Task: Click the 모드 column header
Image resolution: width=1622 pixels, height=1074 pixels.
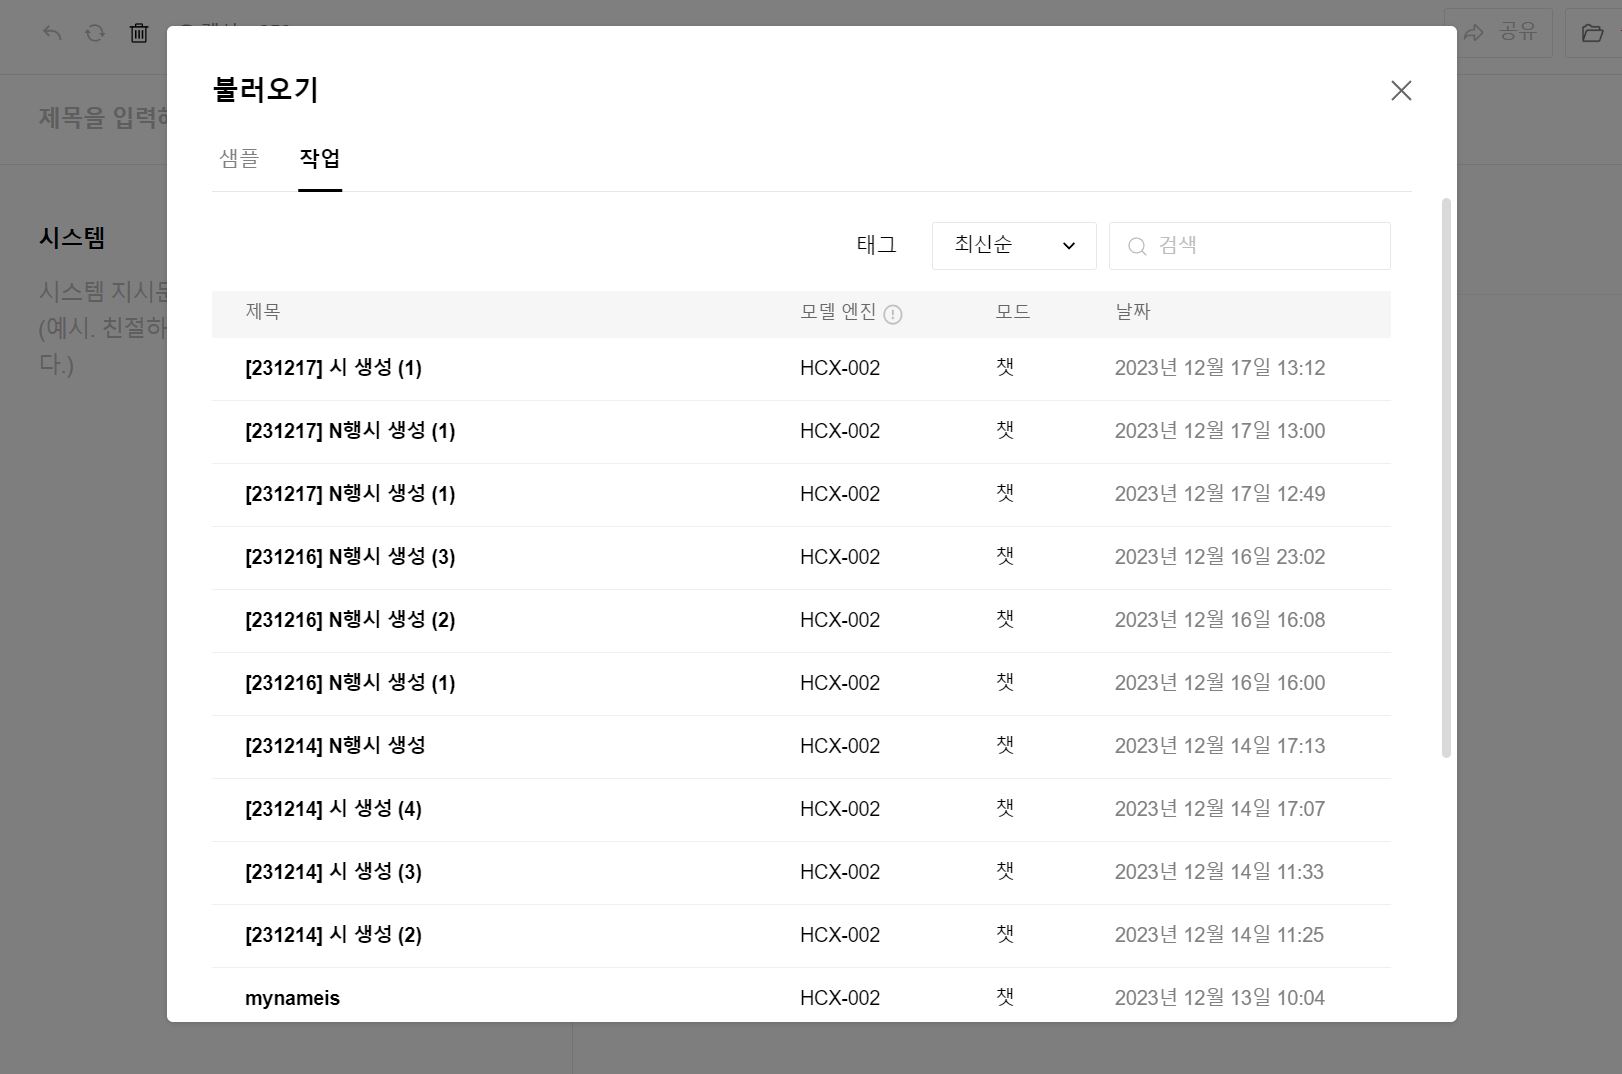Action: [x=1013, y=312]
